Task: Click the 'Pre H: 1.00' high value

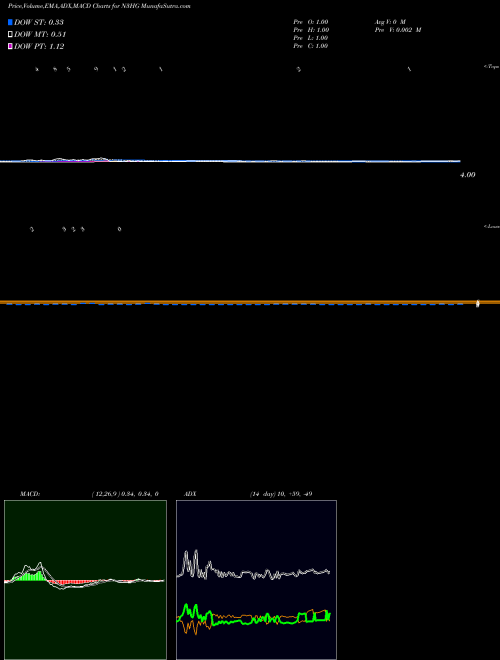Action: pyautogui.click(x=311, y=30)
